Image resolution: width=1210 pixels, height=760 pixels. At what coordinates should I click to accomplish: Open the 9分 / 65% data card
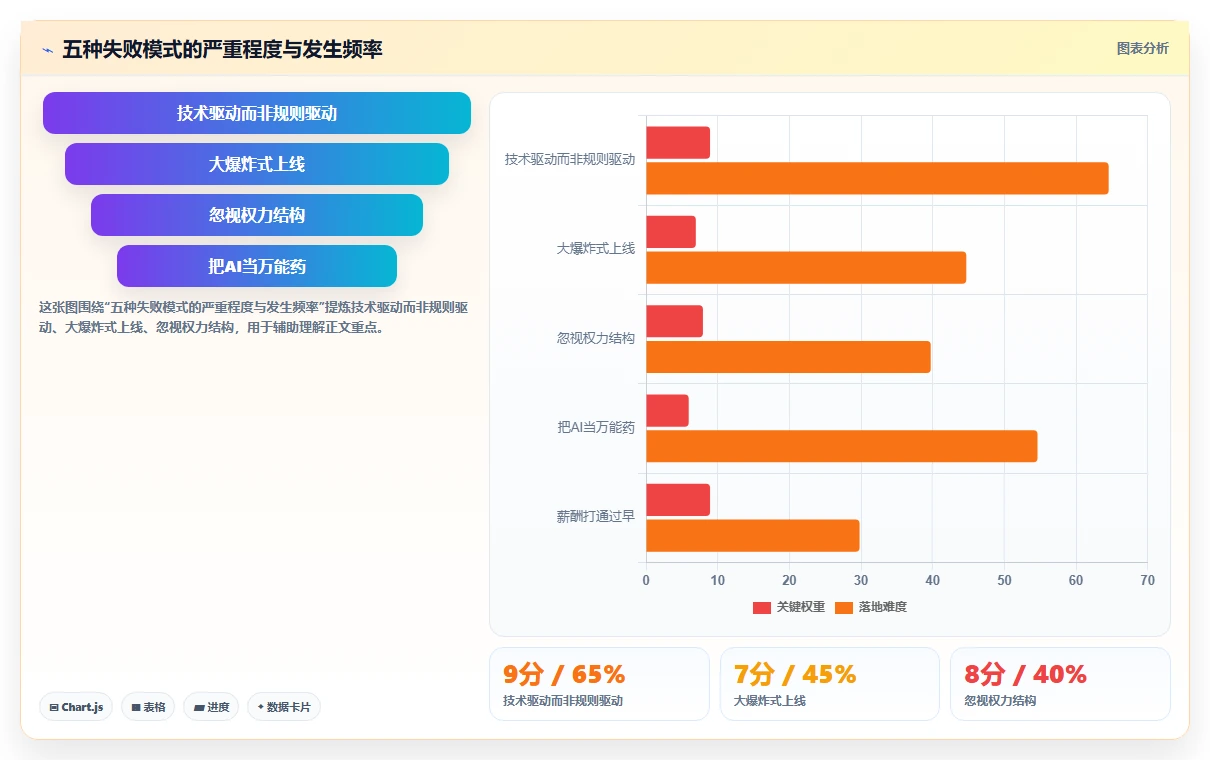tap(599, 684)
